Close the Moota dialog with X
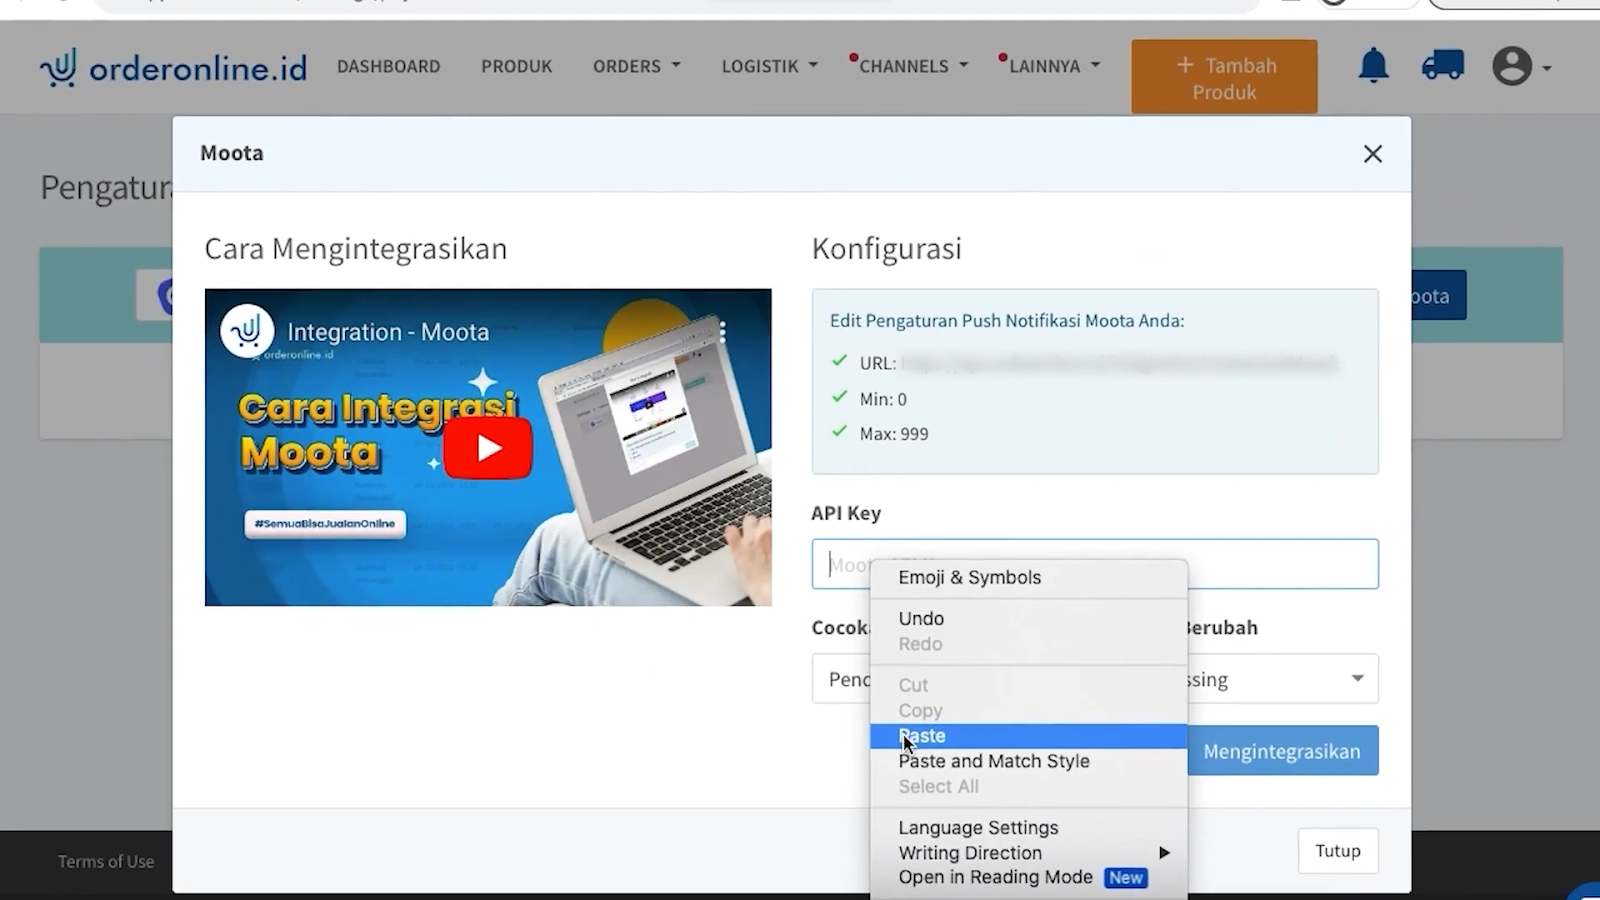 pos(1373,154)
